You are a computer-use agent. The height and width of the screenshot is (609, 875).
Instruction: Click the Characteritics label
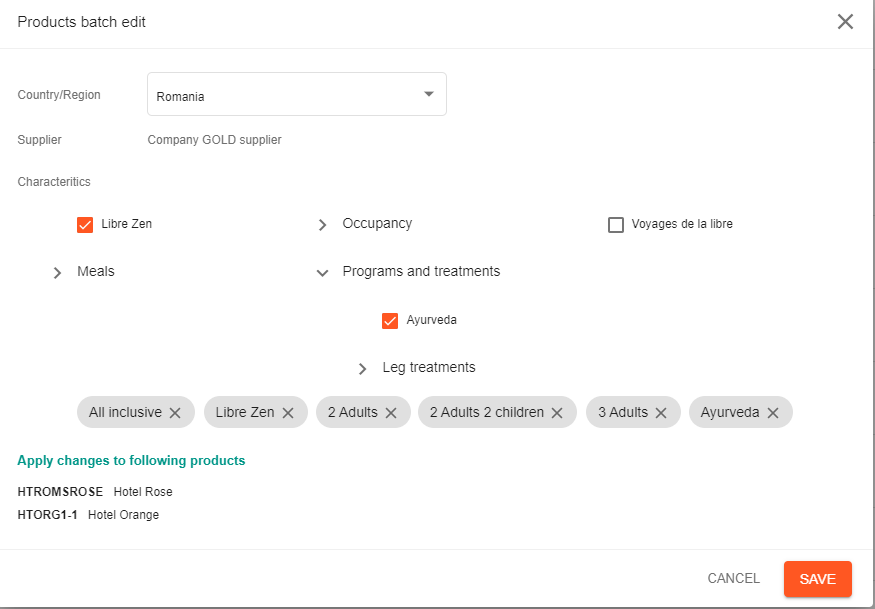tap(54, 181)
